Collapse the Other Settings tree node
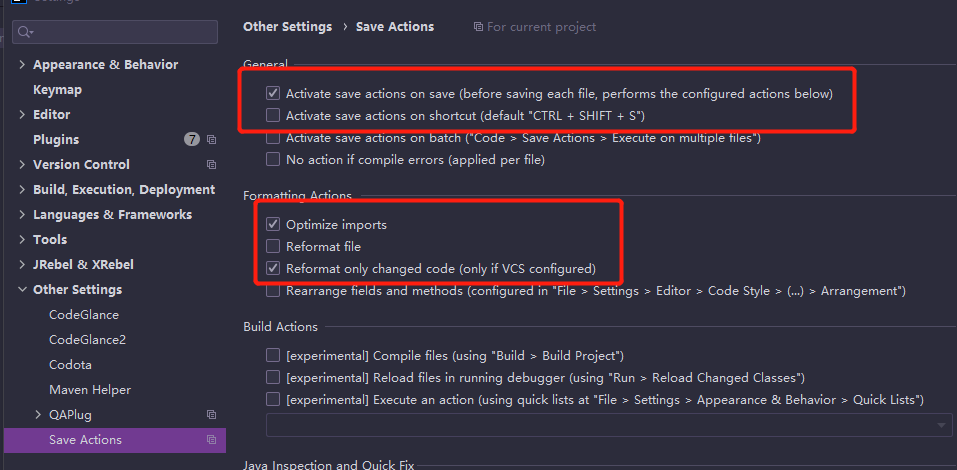 click(22, 290)
